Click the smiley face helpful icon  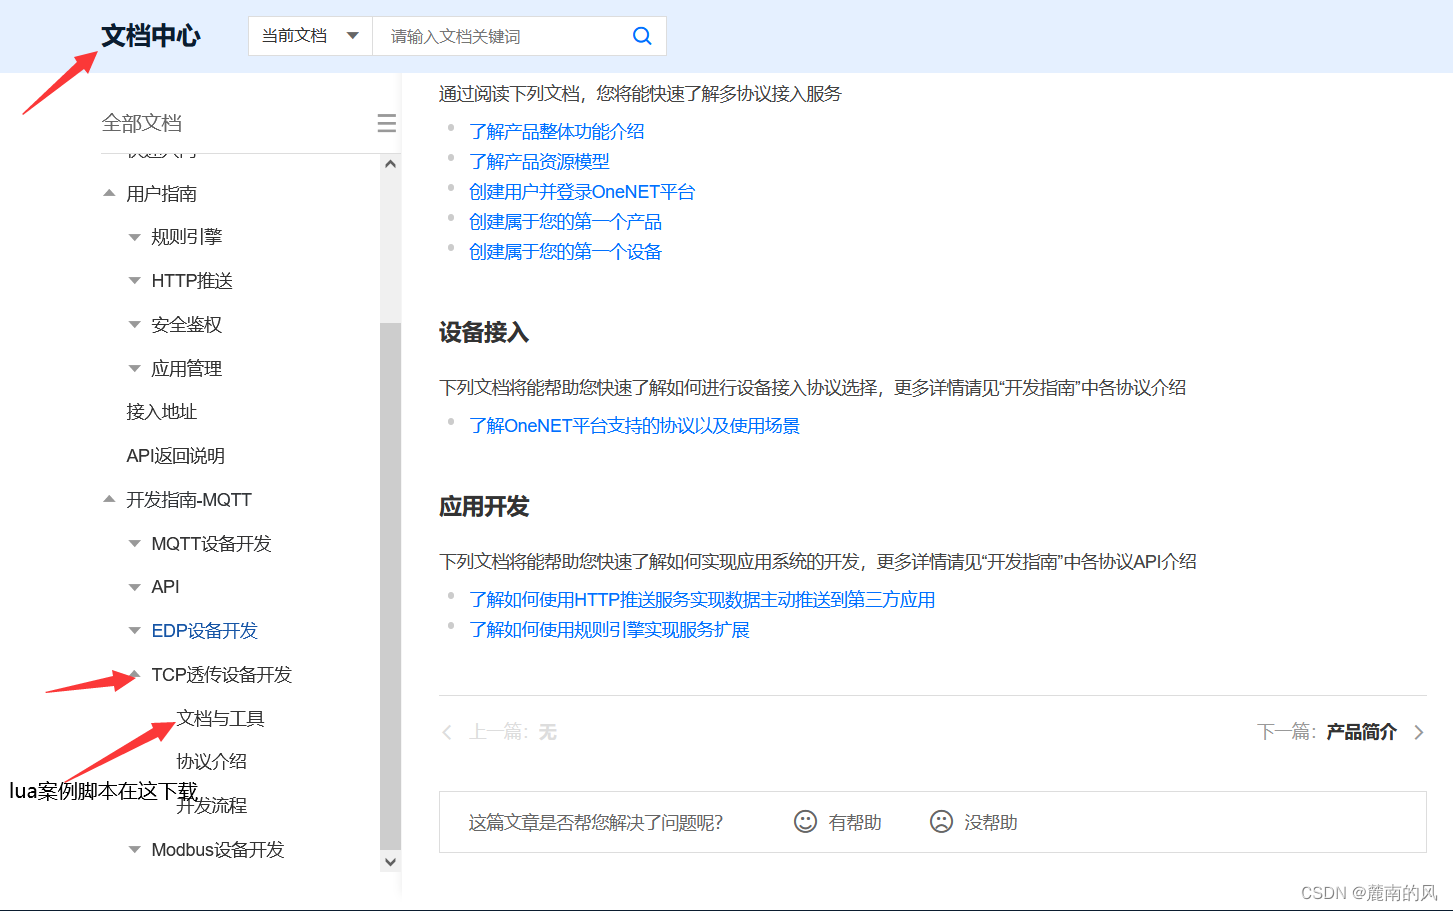(x=805, y=822)
